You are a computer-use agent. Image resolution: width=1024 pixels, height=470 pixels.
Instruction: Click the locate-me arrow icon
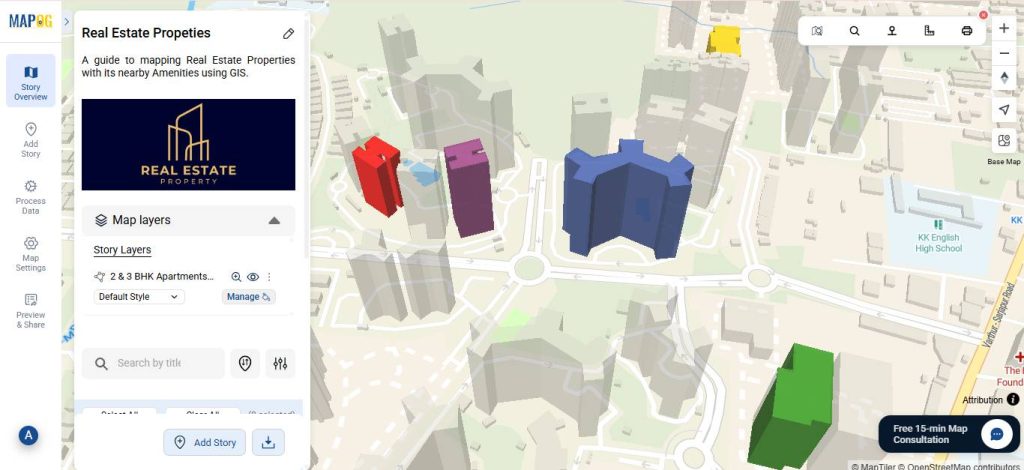[x=1004, y=110]
